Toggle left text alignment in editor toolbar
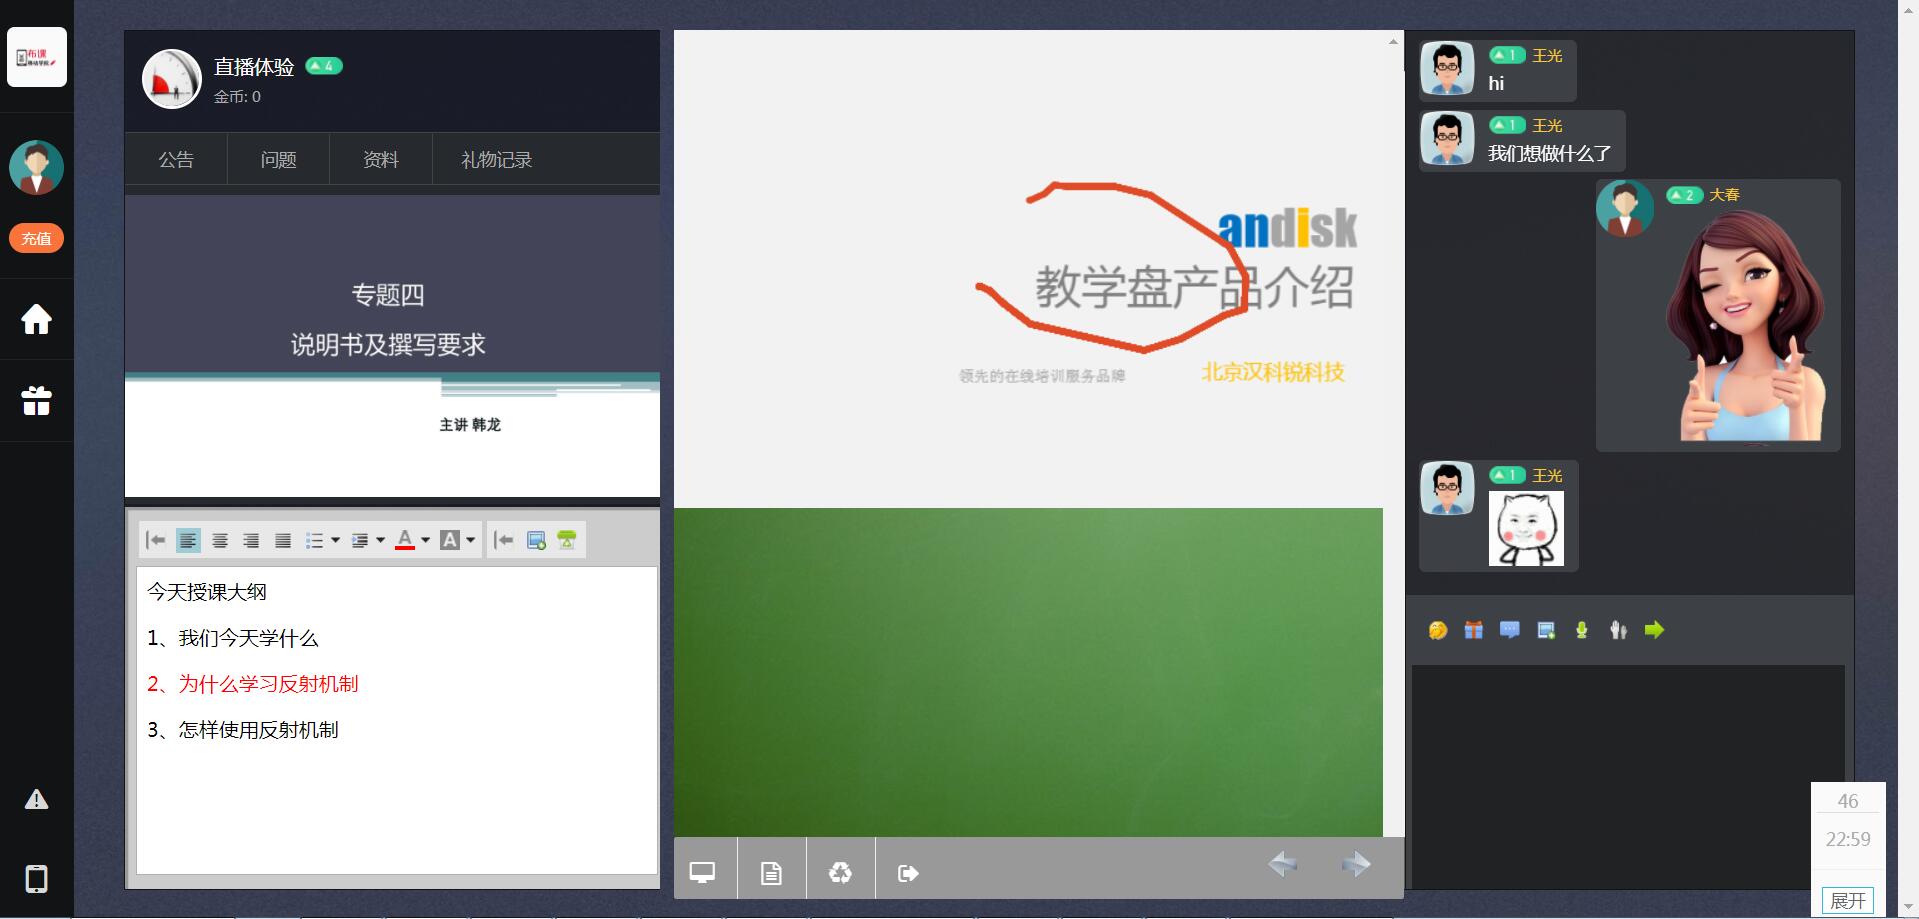1919x919 pixels. coord(188,541)
